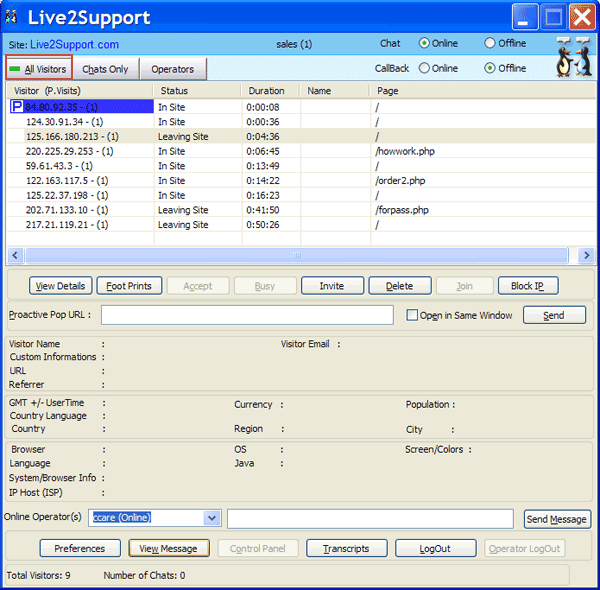This screenshot has width=600, height=590.
Task: Enable Open in Same Window checkbox
Action: tap(412, 315)
